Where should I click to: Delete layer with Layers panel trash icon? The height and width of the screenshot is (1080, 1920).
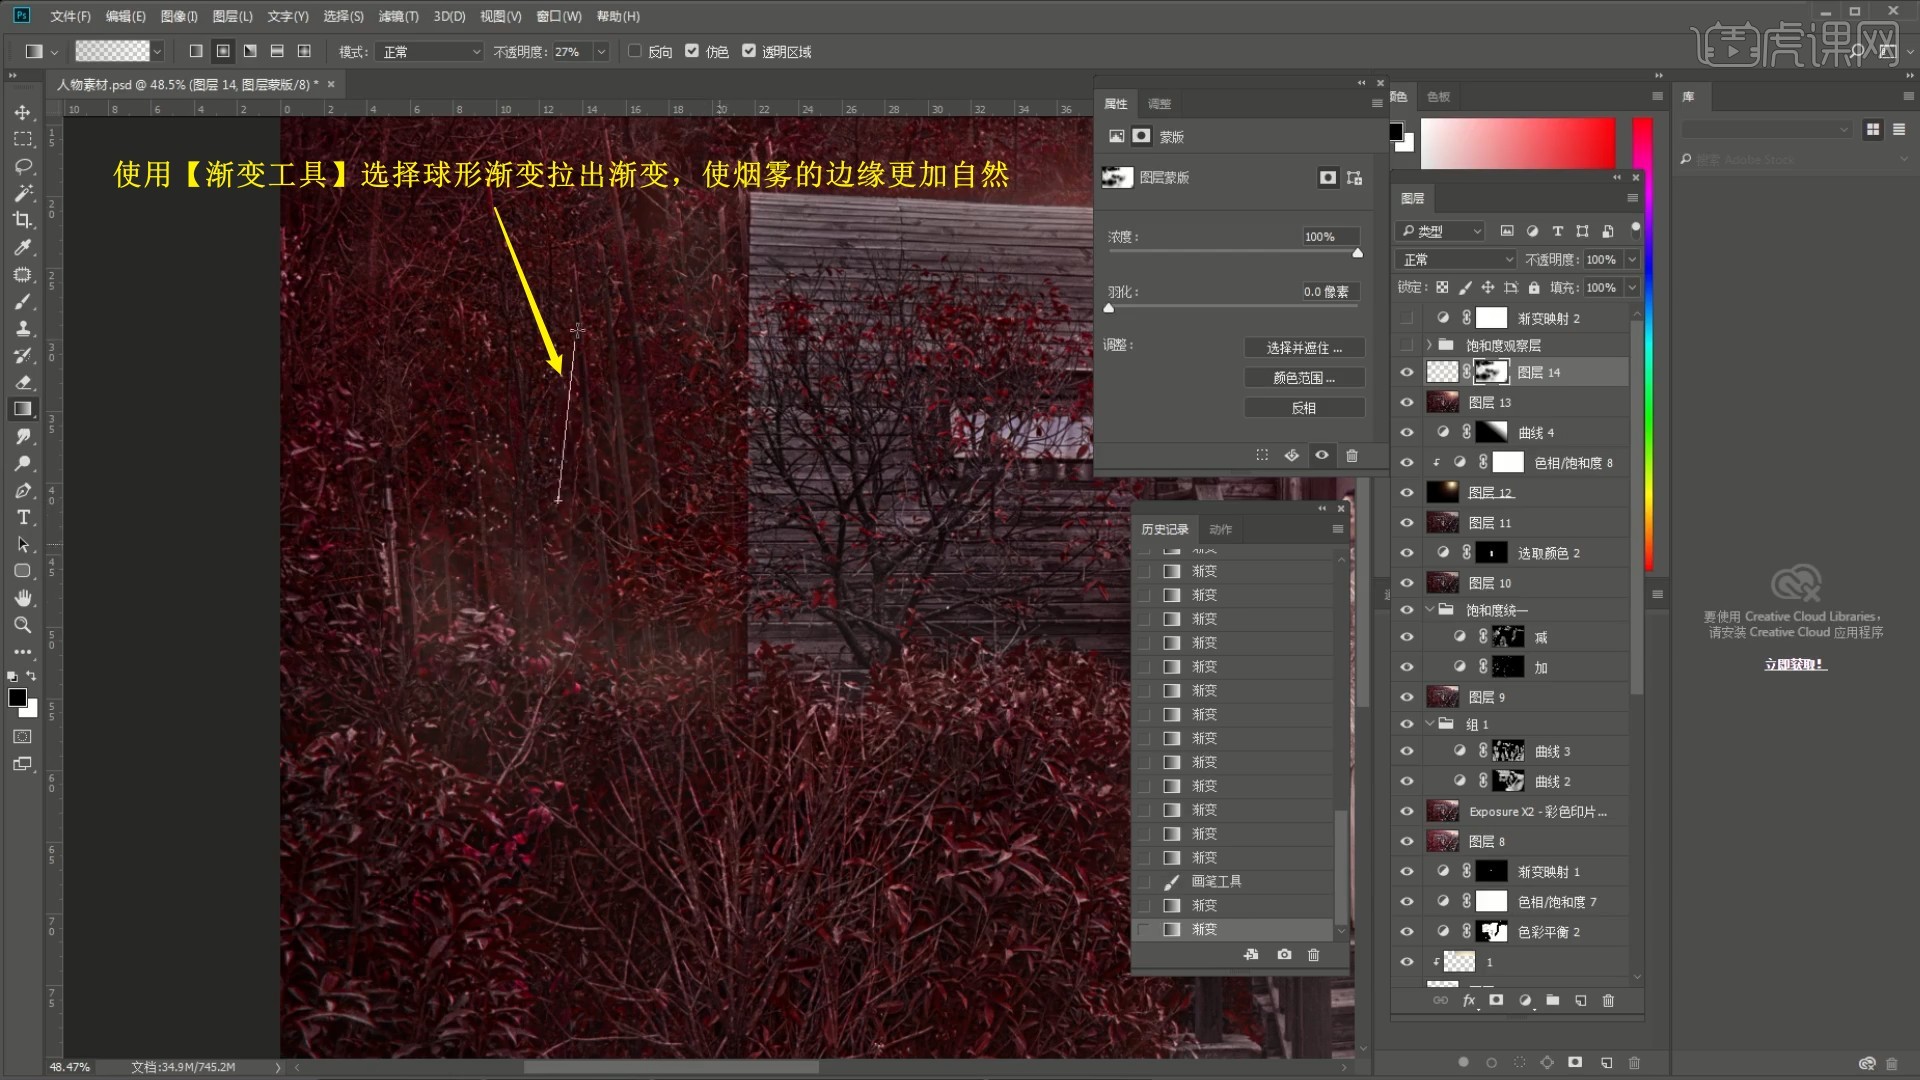pos(1608,1000)
